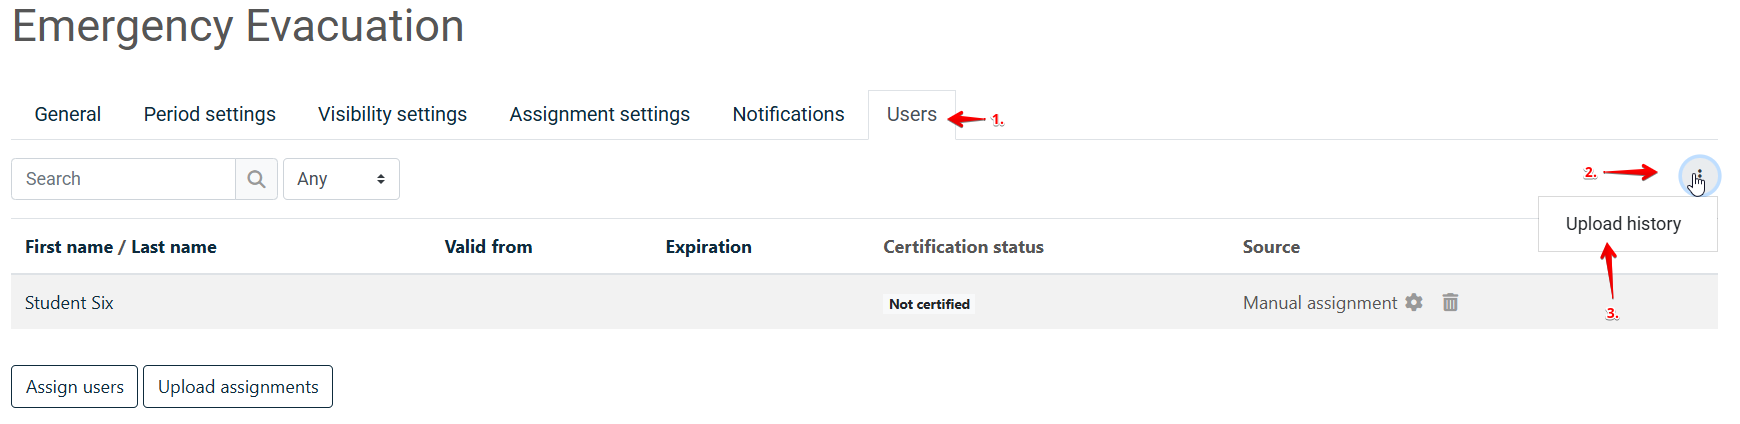Delete Student Six assignment with trash icon
Screen dimensions: 1740x424
click(x=1450, y=302)
